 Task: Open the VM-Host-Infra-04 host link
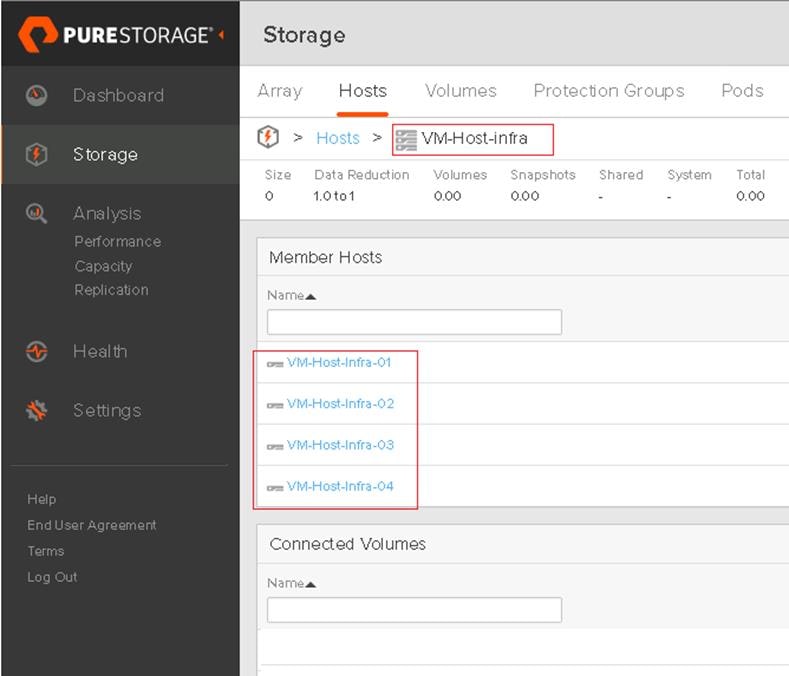(x=340, y=487)
